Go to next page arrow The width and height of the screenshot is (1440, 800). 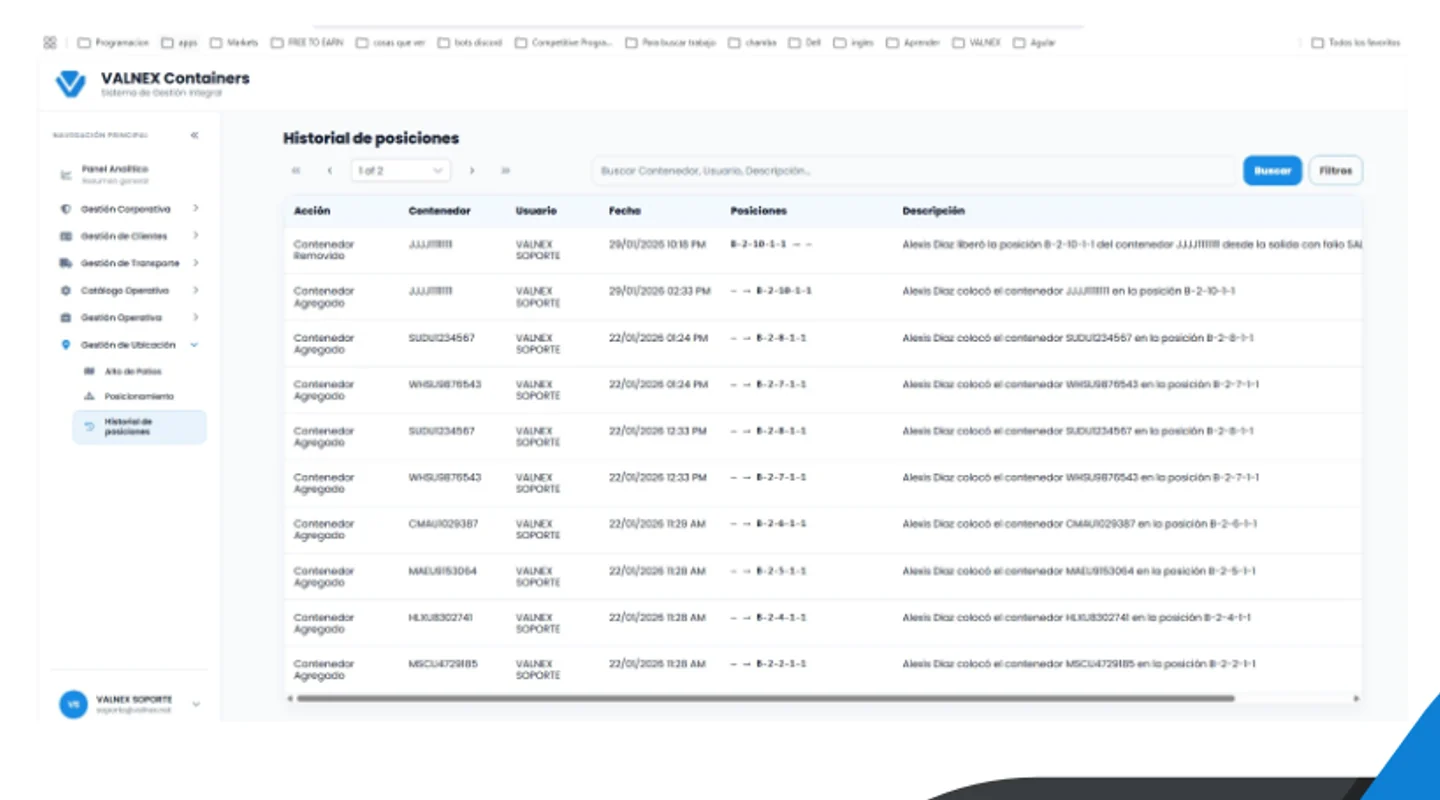(x=472, y=171)
